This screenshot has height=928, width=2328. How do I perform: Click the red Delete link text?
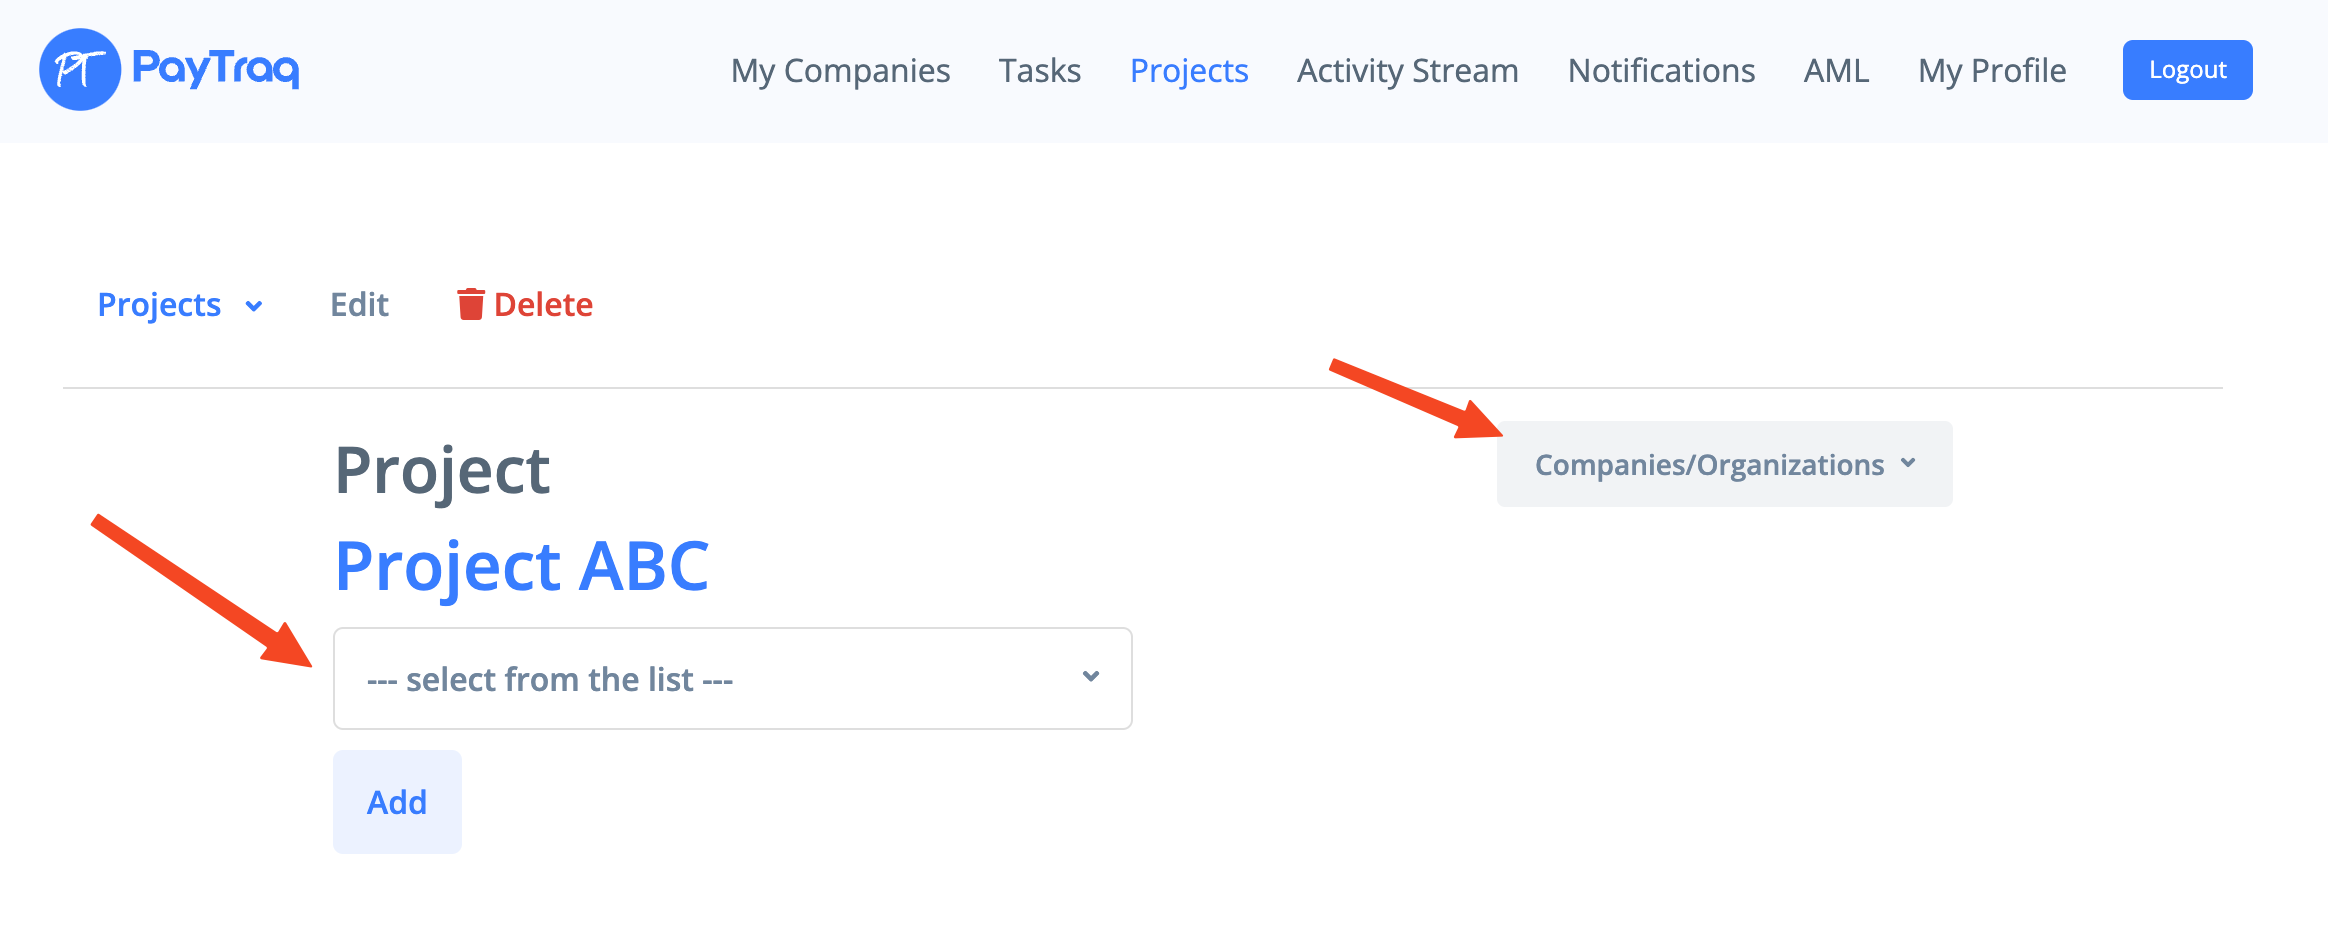click(x=543, y=305)
